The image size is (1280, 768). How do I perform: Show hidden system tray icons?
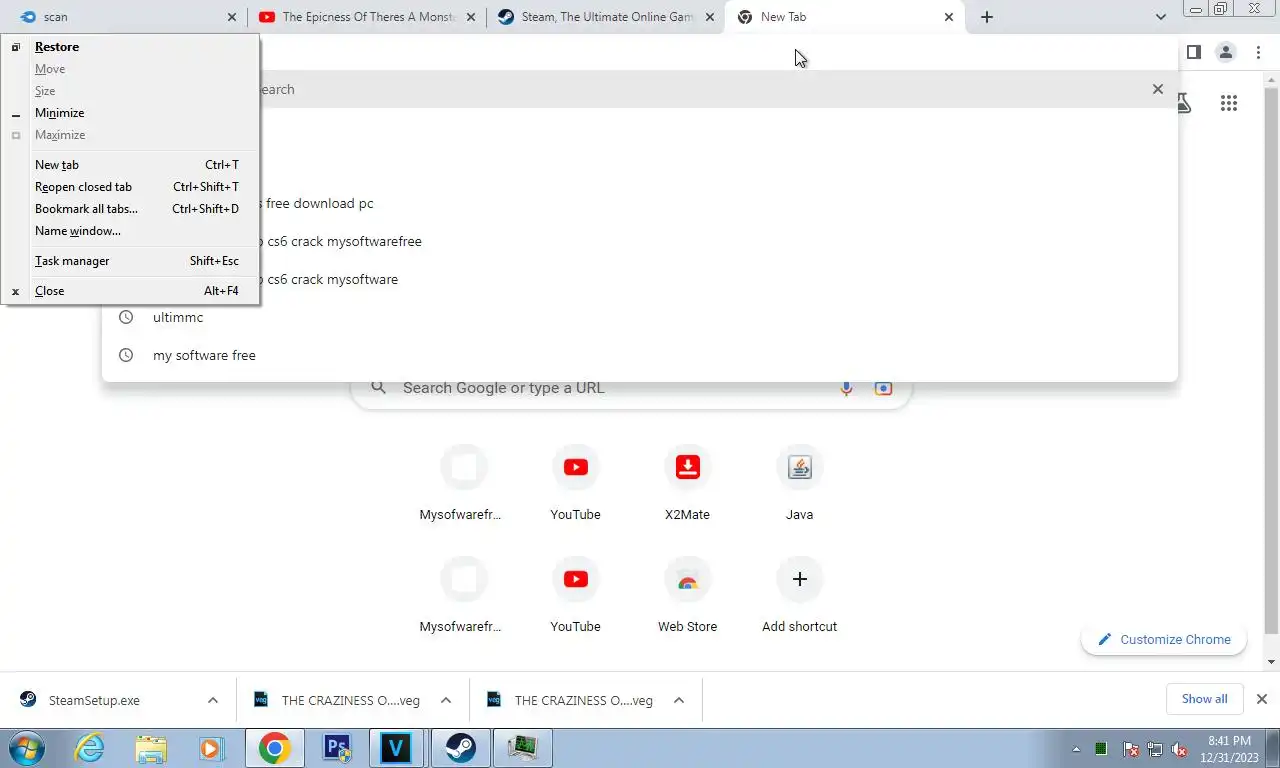(x=1076, y=749)
